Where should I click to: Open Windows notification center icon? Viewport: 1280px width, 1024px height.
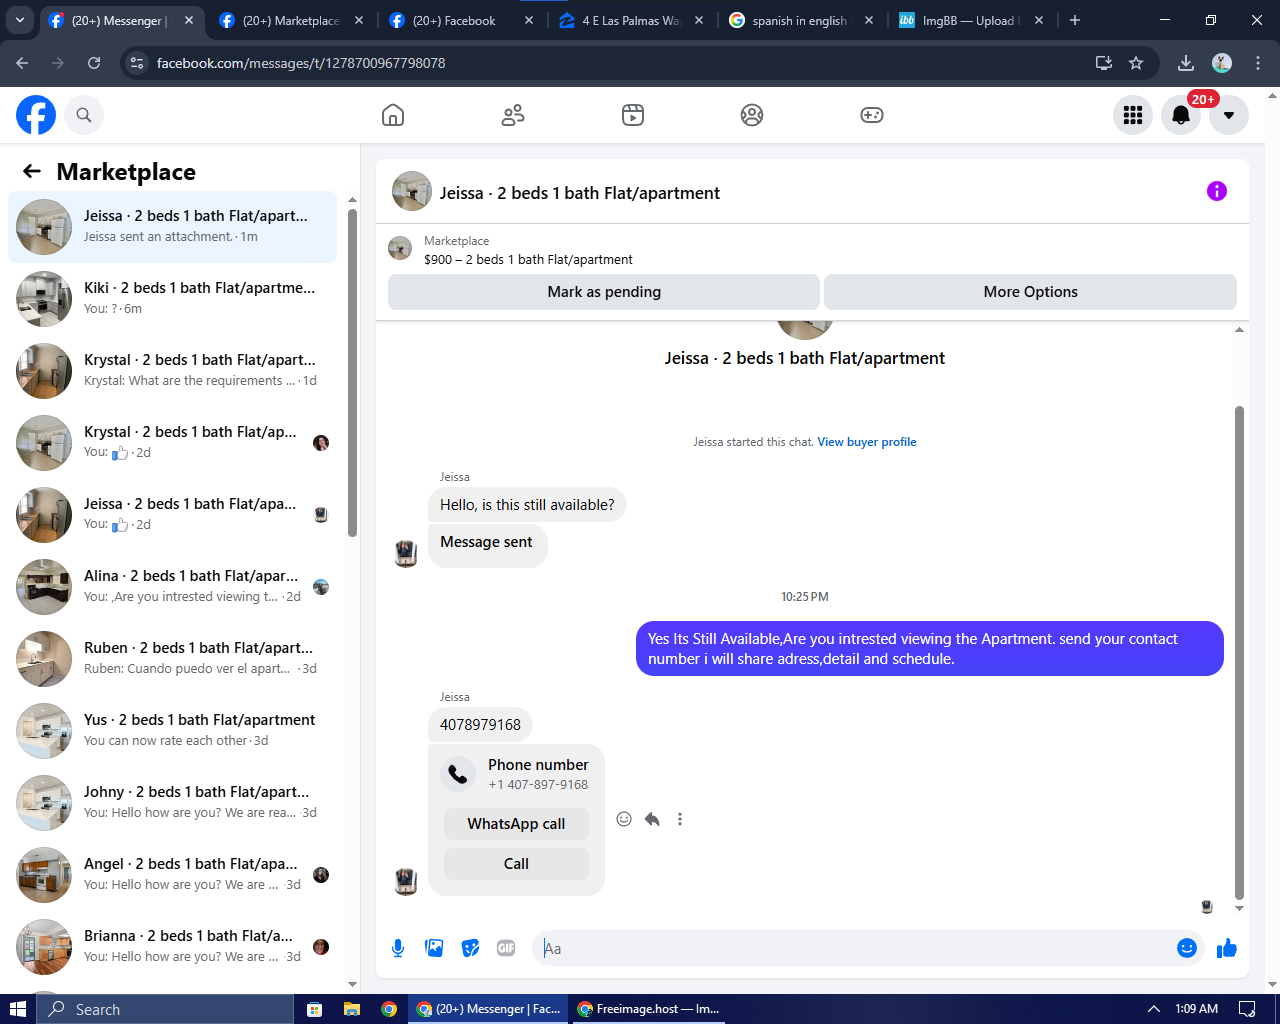point(1247,1009)
